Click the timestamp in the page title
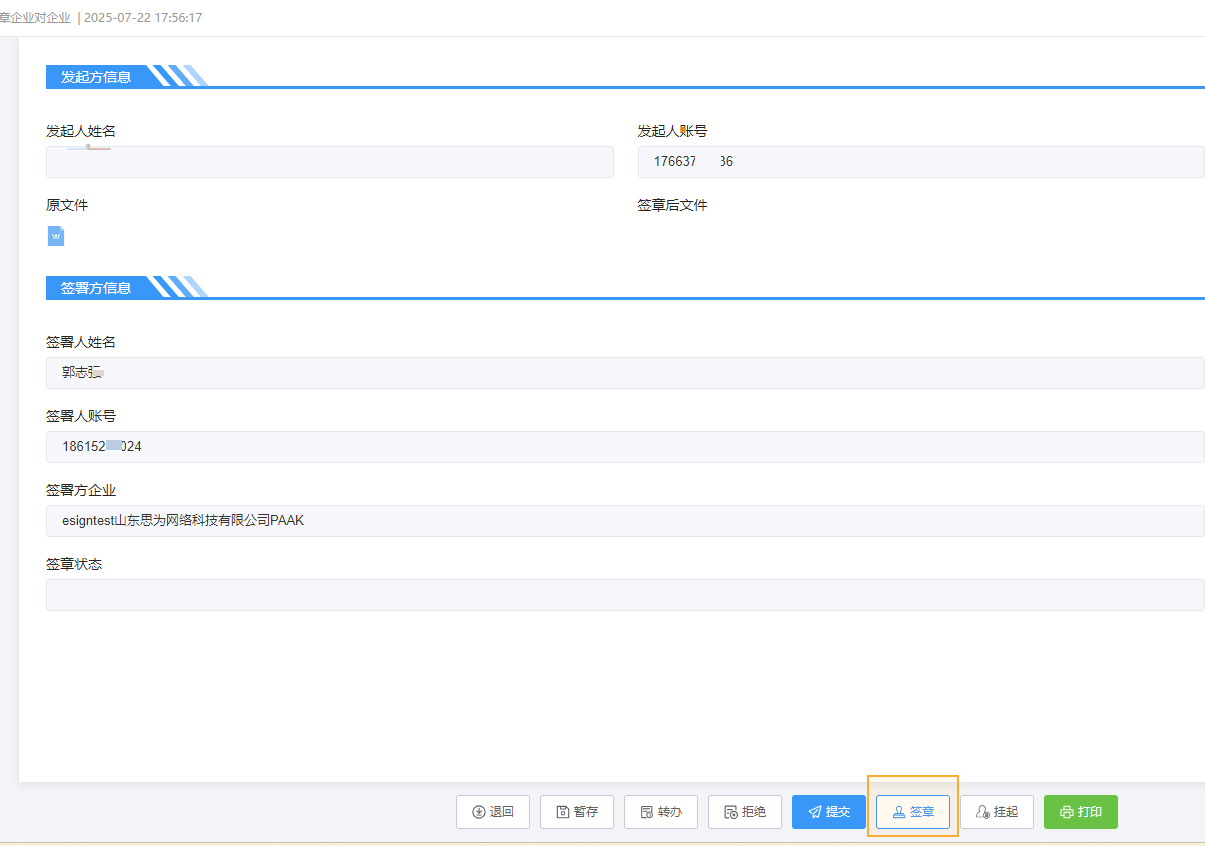This screenshot has height=846, width=1205. click(143, 18)
